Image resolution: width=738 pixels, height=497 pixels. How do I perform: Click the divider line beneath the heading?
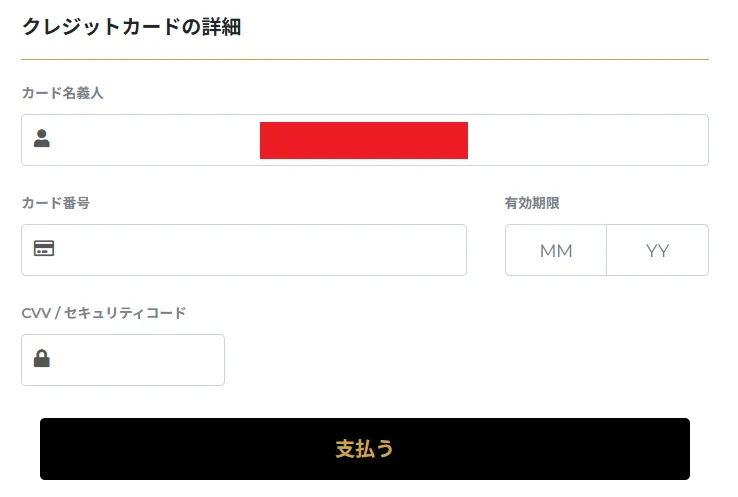364,60
